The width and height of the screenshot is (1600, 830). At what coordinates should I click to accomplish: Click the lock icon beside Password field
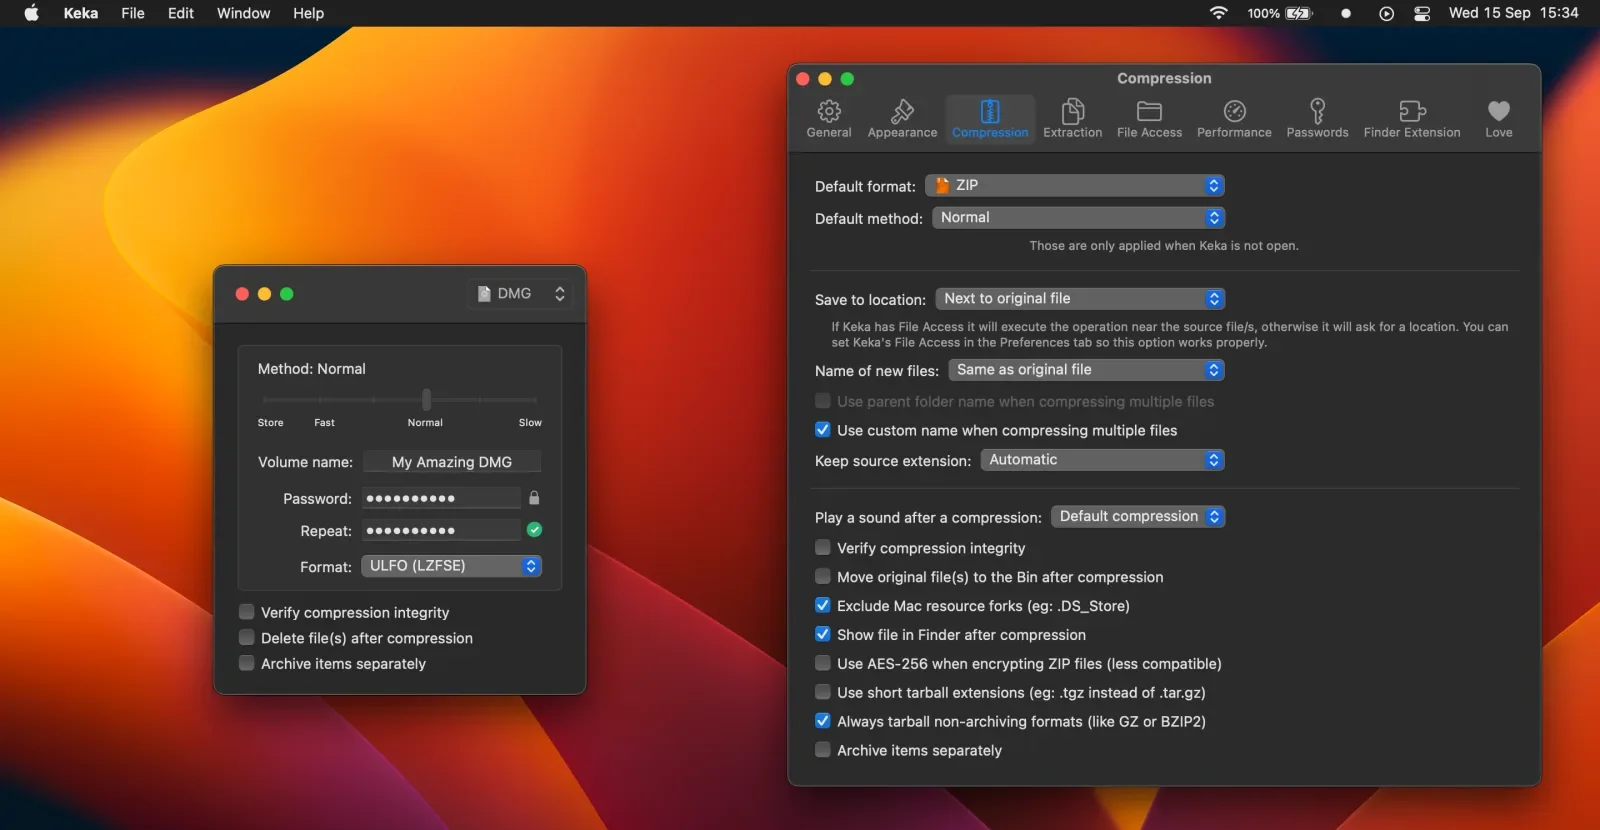click(534, 498)
